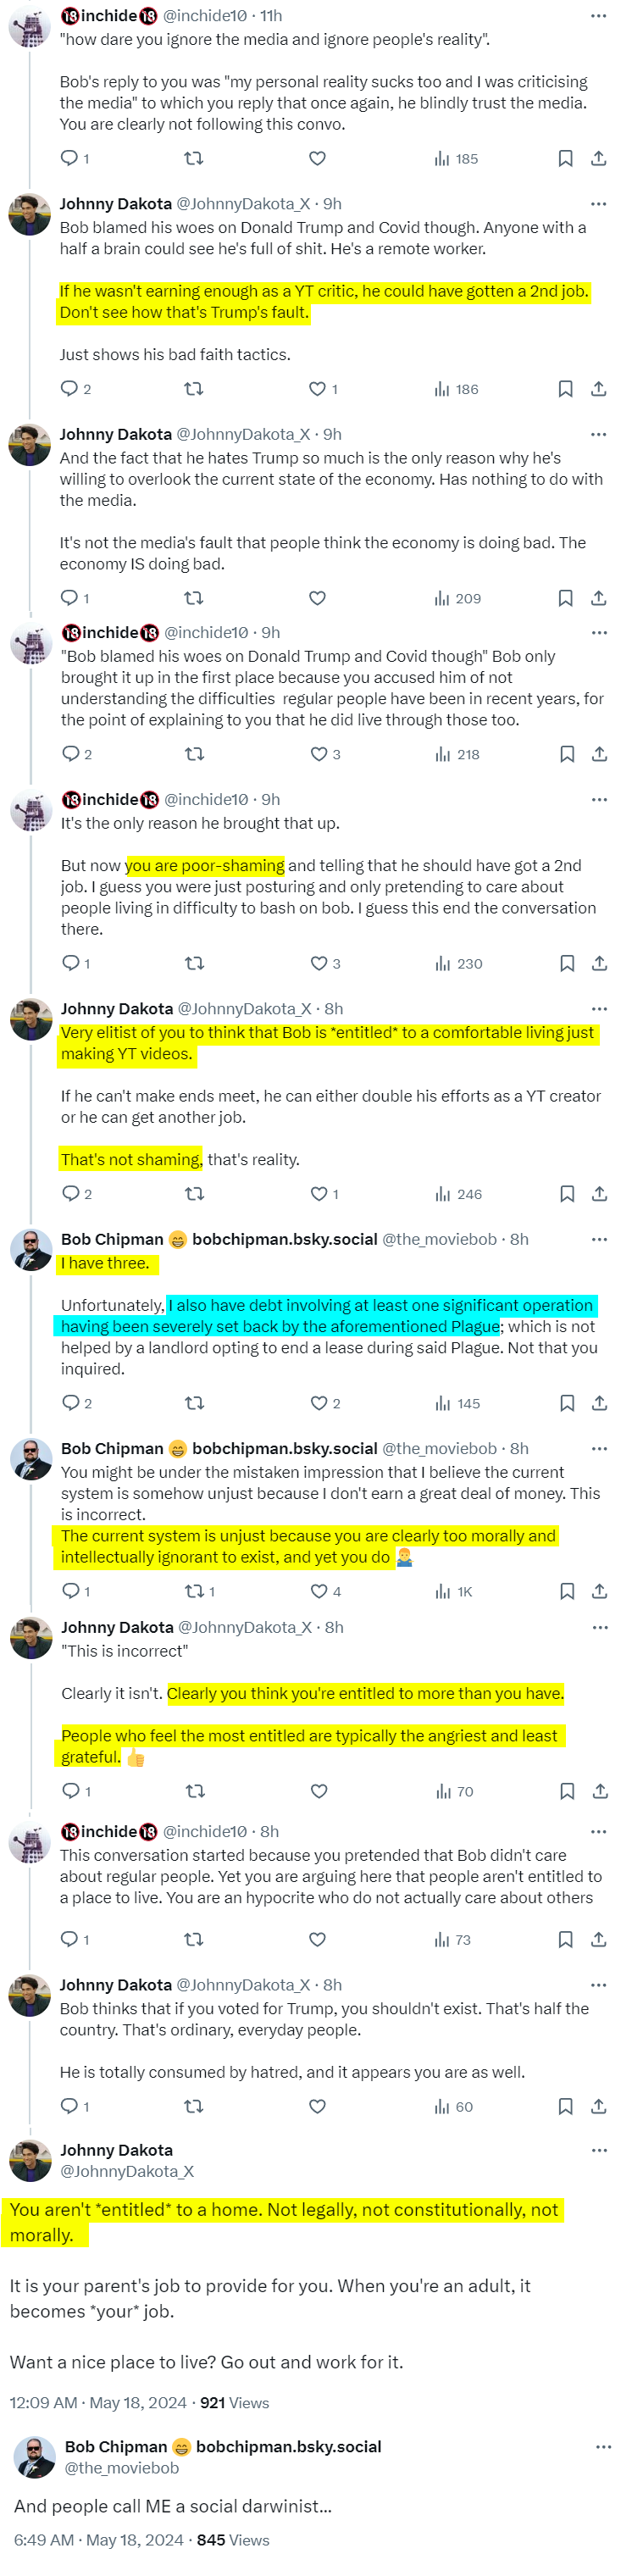Retweet Johnny Dakota's tweet with 186 views
This screenshot has height=2576, width=621.
coord(193,389)
